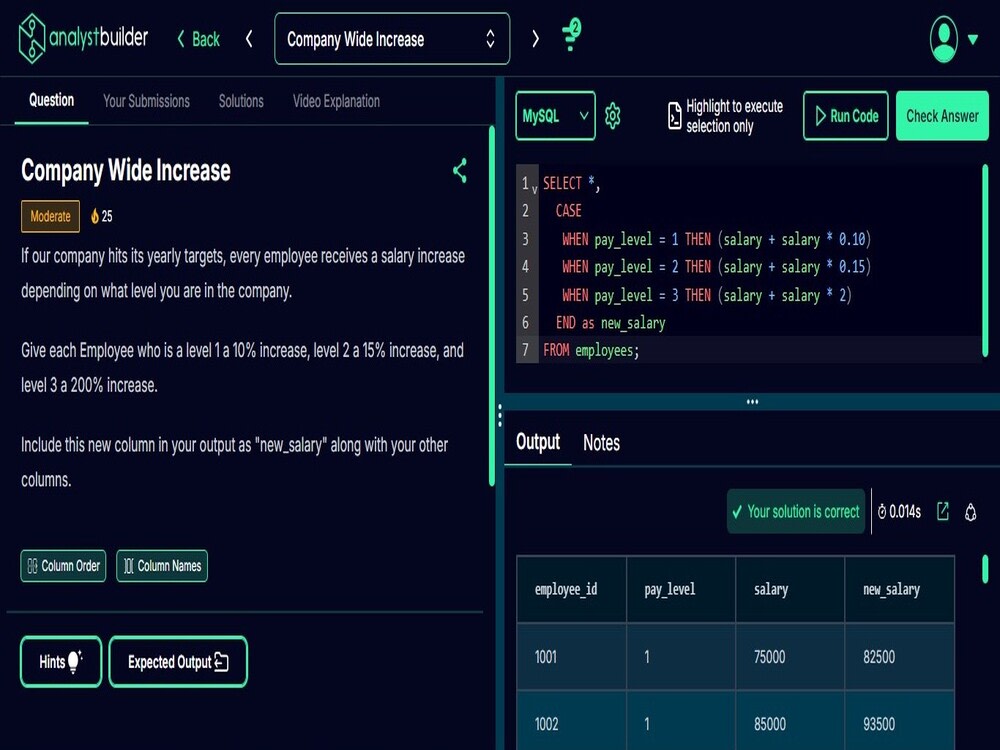1000x750 pixels.
Task: Select cell with new salary 82500
Action: [899, 656]
